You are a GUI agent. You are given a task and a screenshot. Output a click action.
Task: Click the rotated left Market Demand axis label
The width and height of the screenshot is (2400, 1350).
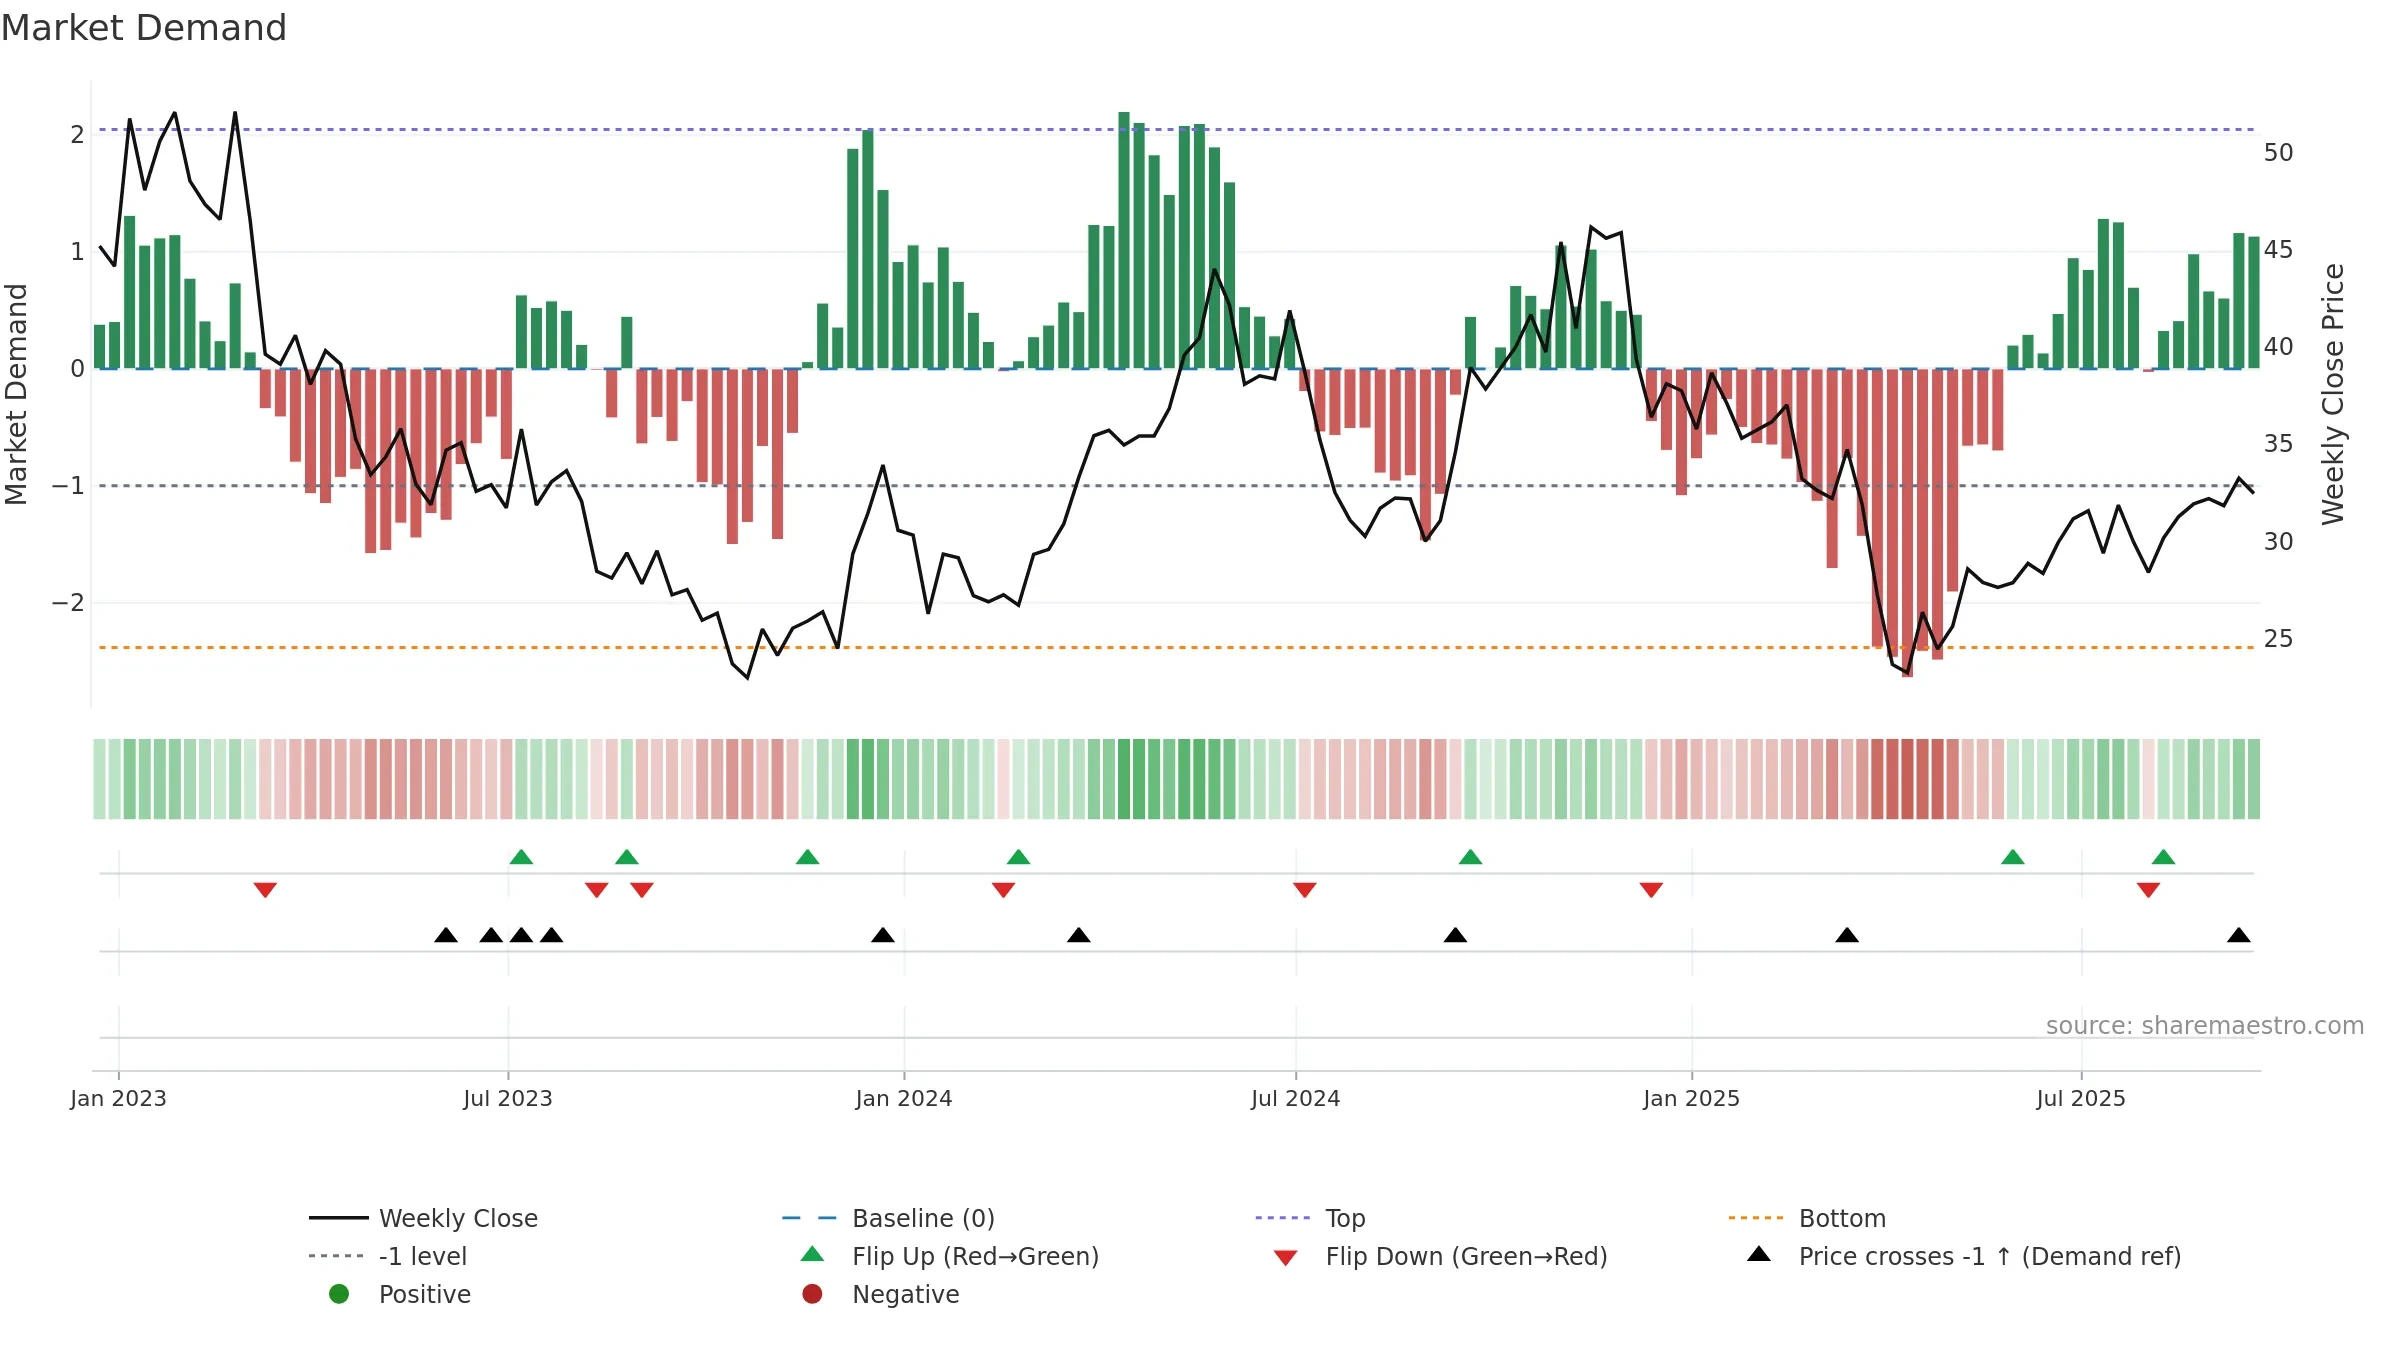(16, 394)
